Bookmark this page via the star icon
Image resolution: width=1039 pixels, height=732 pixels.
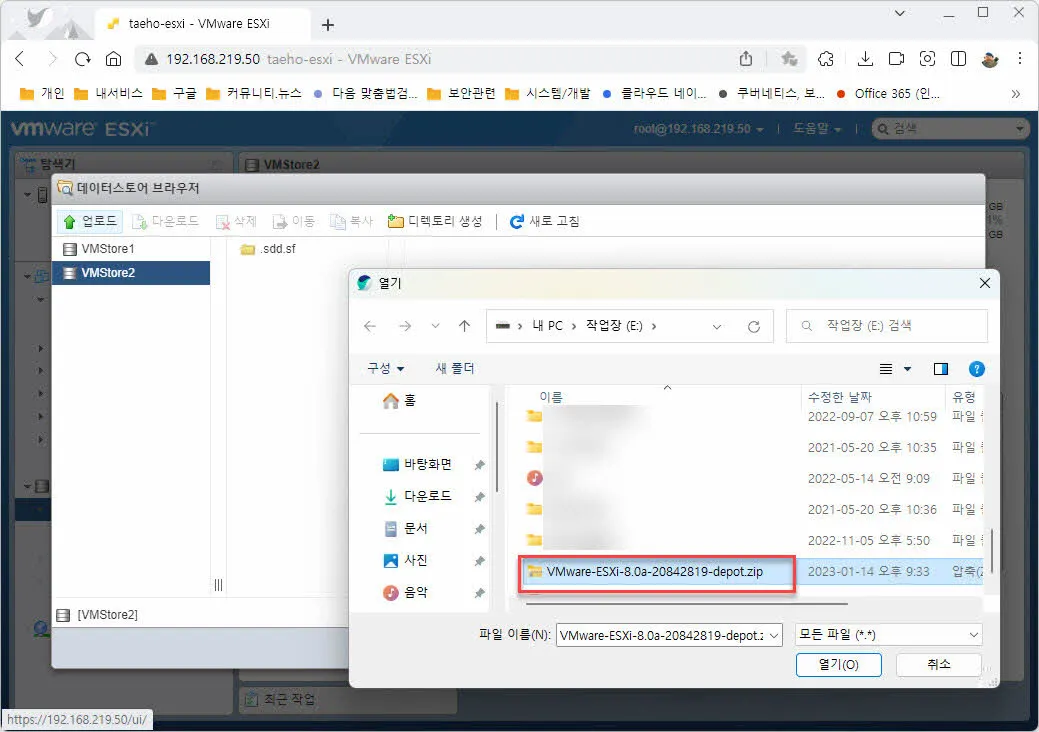coord(786,59)
